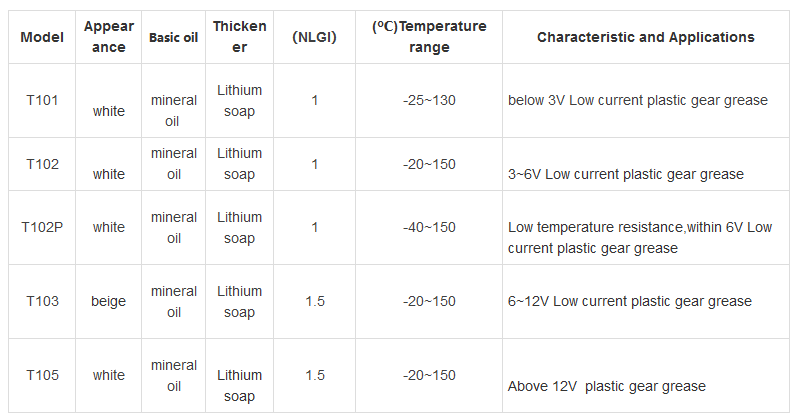Click the 3~6V Low current description
797x417 pixels.
coord(625,174)
